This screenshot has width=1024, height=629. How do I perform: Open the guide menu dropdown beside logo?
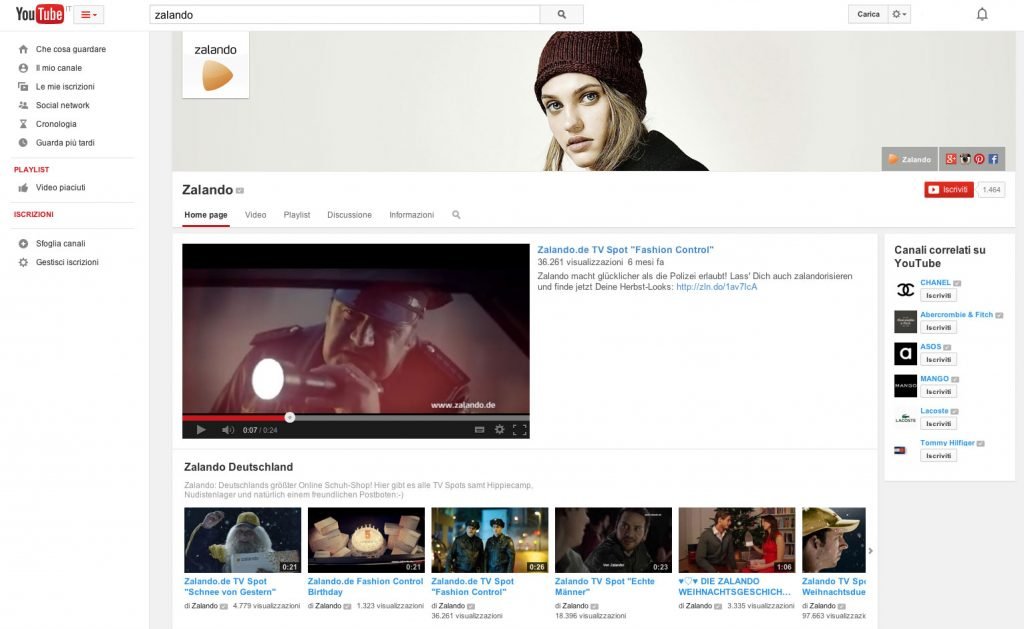89,14
